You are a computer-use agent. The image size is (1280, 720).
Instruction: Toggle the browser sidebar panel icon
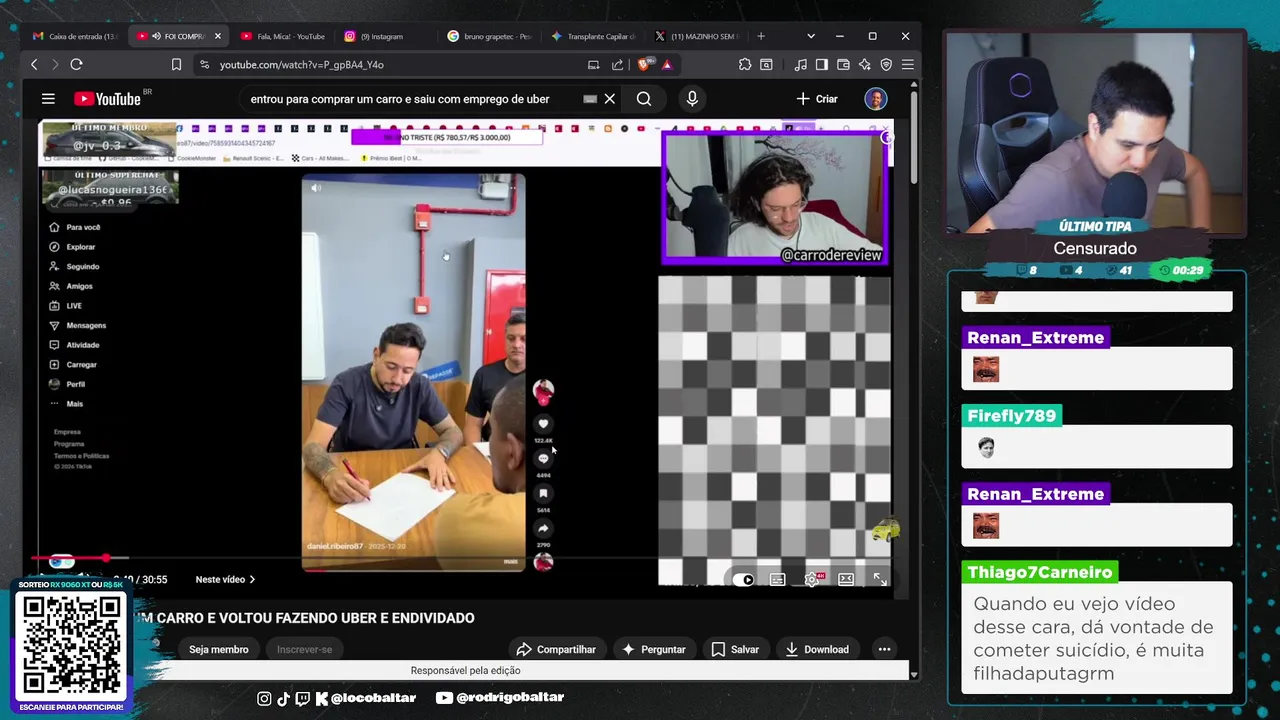pos(821,64)
